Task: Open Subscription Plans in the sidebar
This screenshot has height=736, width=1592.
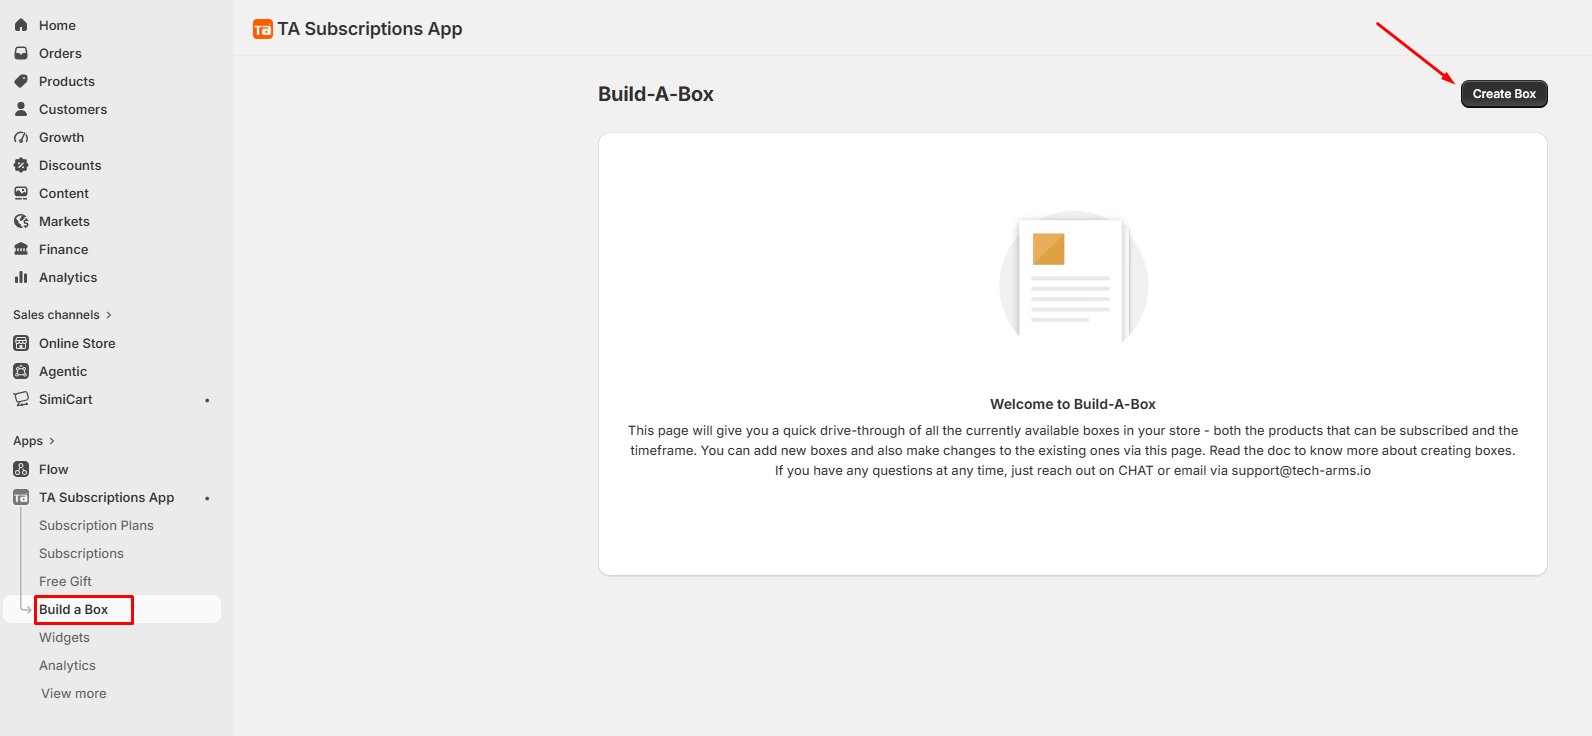Action: 96,525
